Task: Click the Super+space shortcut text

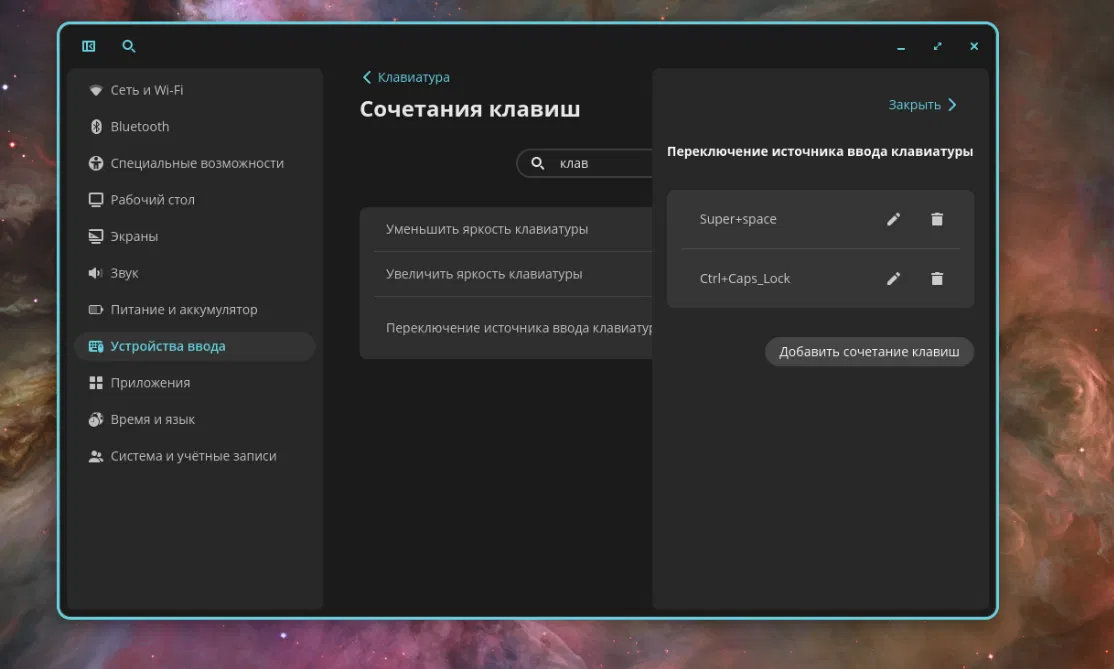Action: (738, 219)
